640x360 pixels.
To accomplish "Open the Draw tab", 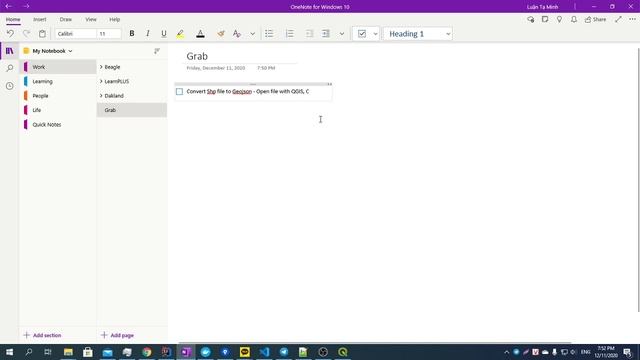I will 66,19.
